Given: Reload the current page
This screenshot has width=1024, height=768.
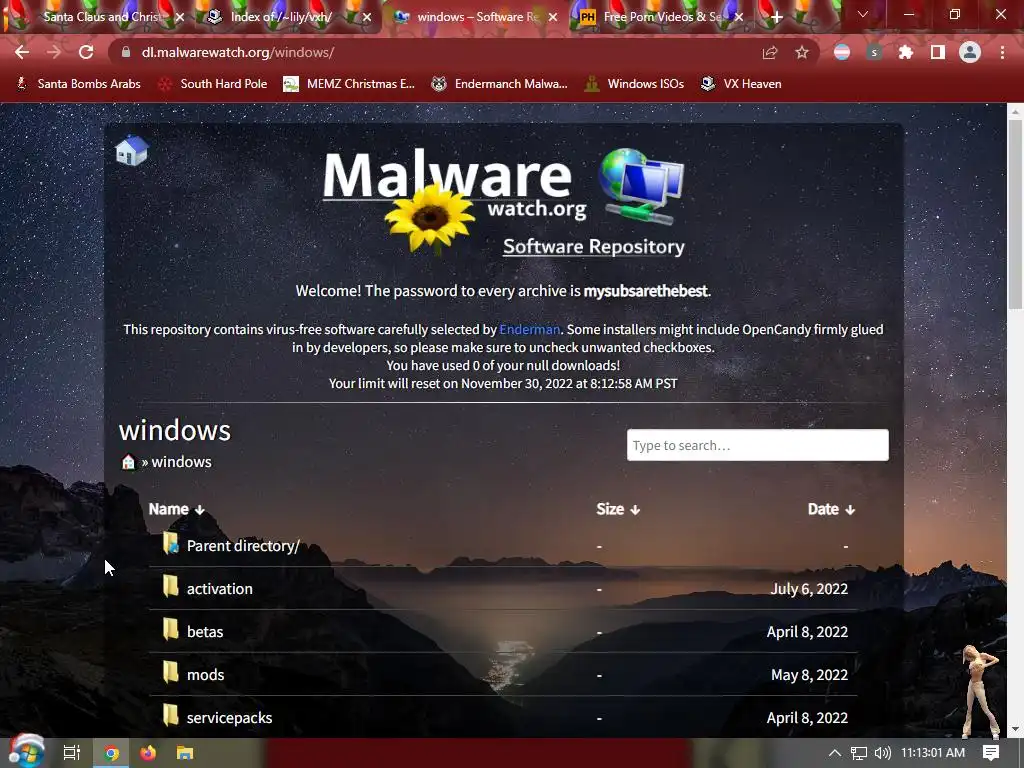Looking at the screenshot, I should coord(86,52).
